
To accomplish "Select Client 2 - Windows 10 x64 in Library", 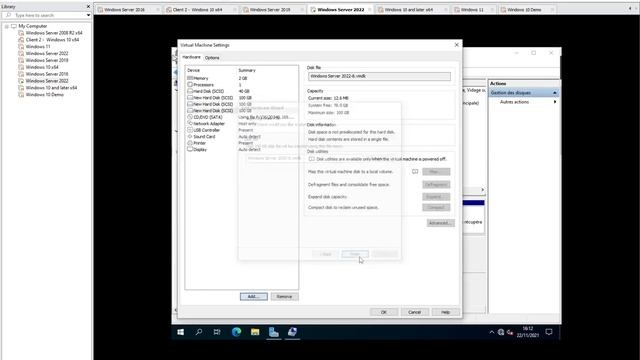I will [52, 40].
